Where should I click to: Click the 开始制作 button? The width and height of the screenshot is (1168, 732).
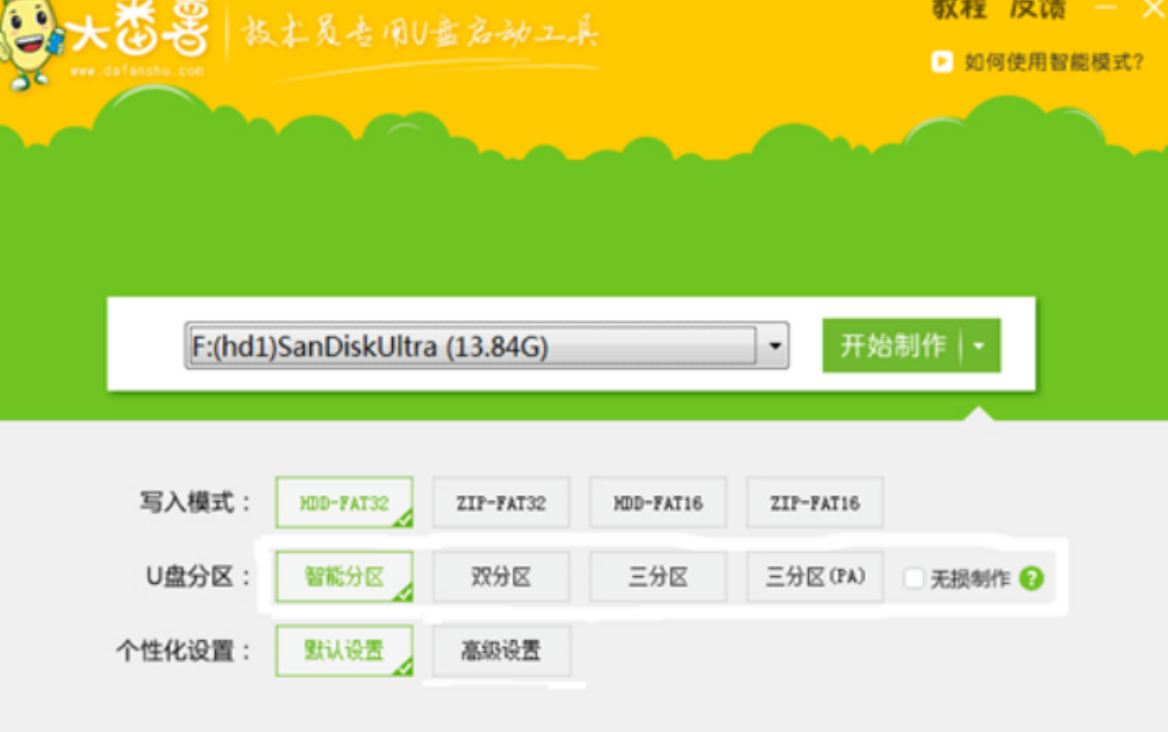[892, 346]
